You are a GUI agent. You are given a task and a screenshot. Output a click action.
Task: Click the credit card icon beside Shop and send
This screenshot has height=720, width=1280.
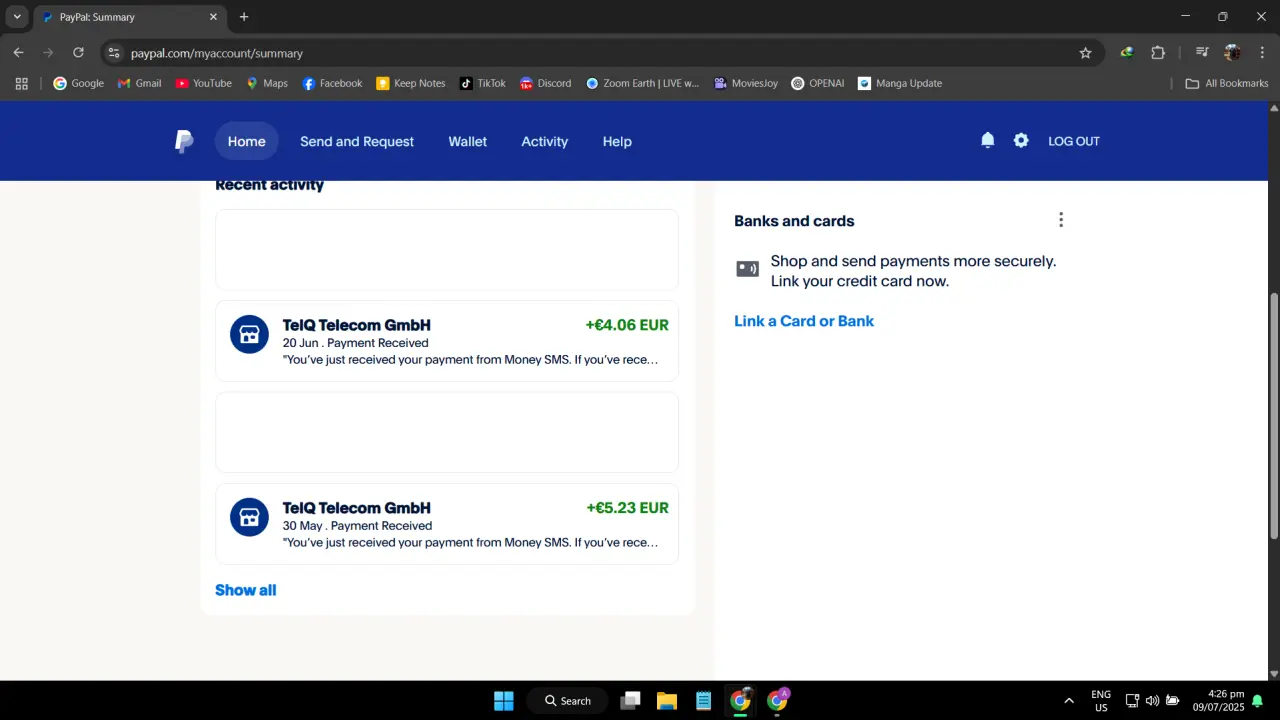[748, 268]
